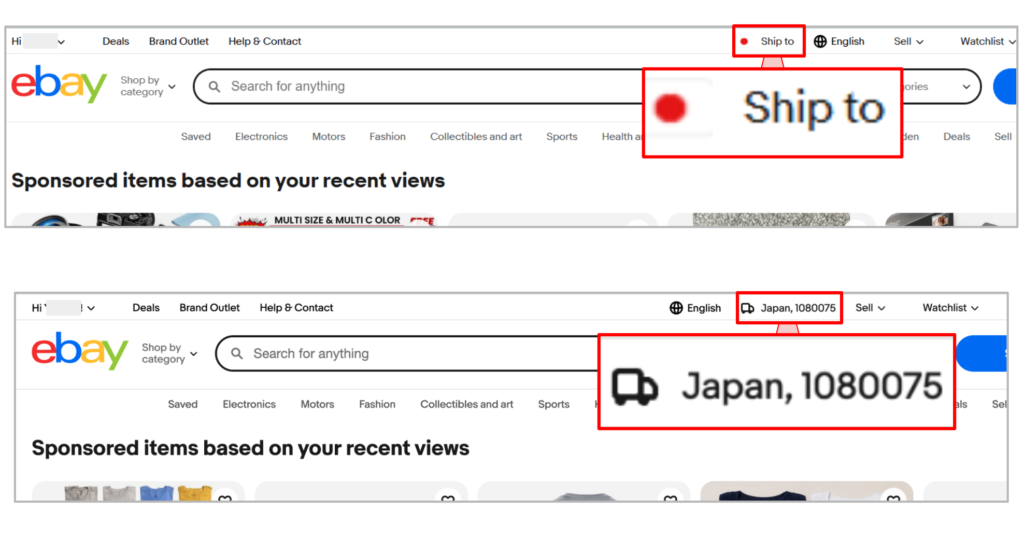Open Collectibles and art in bottom screenshot
Image resolution: width=1024 pixels, height=541 pixels.
pos(467,404)
